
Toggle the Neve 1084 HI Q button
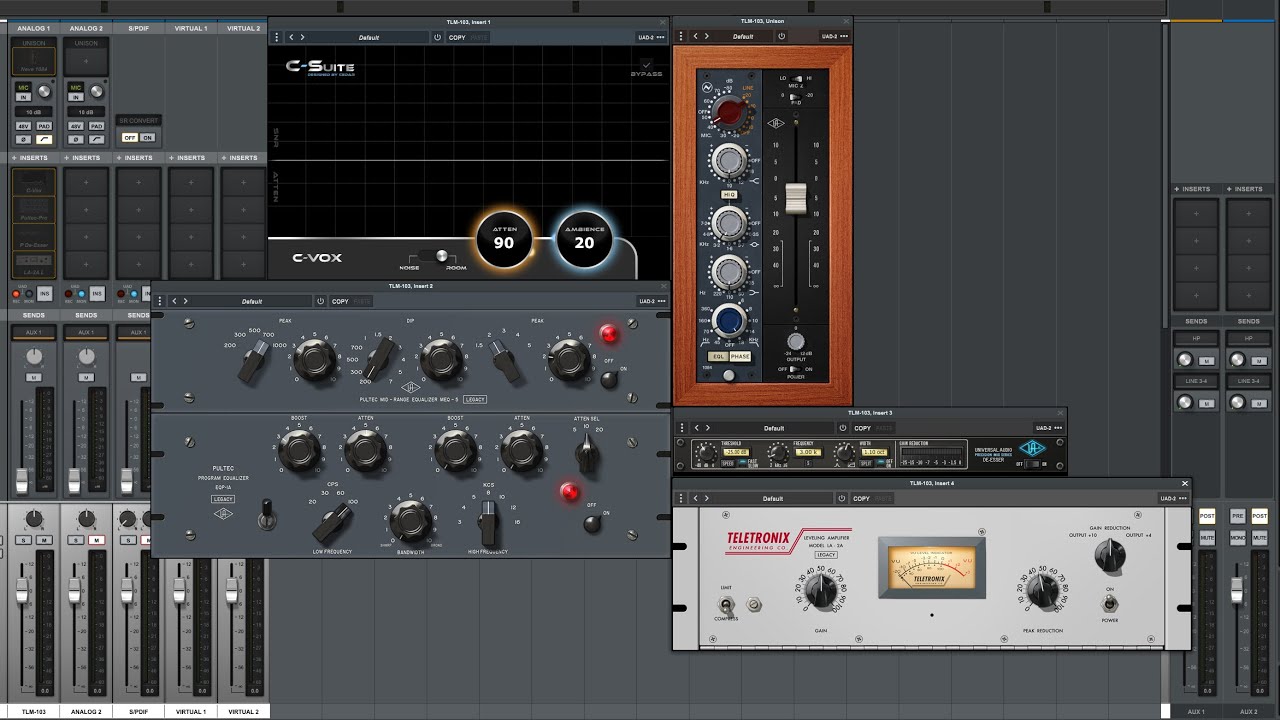click(729, 194)
